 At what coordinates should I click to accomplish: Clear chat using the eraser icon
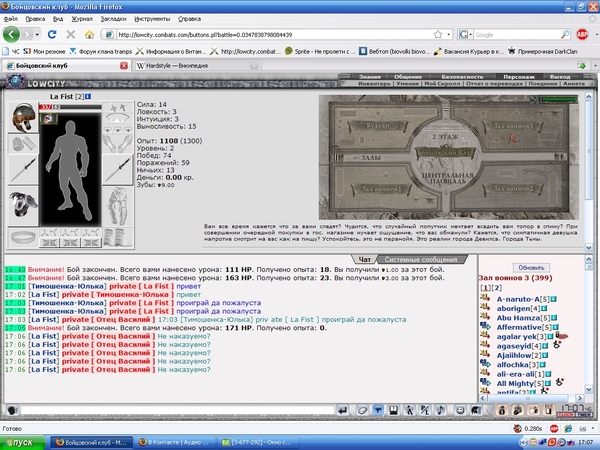tap(362, 411)
